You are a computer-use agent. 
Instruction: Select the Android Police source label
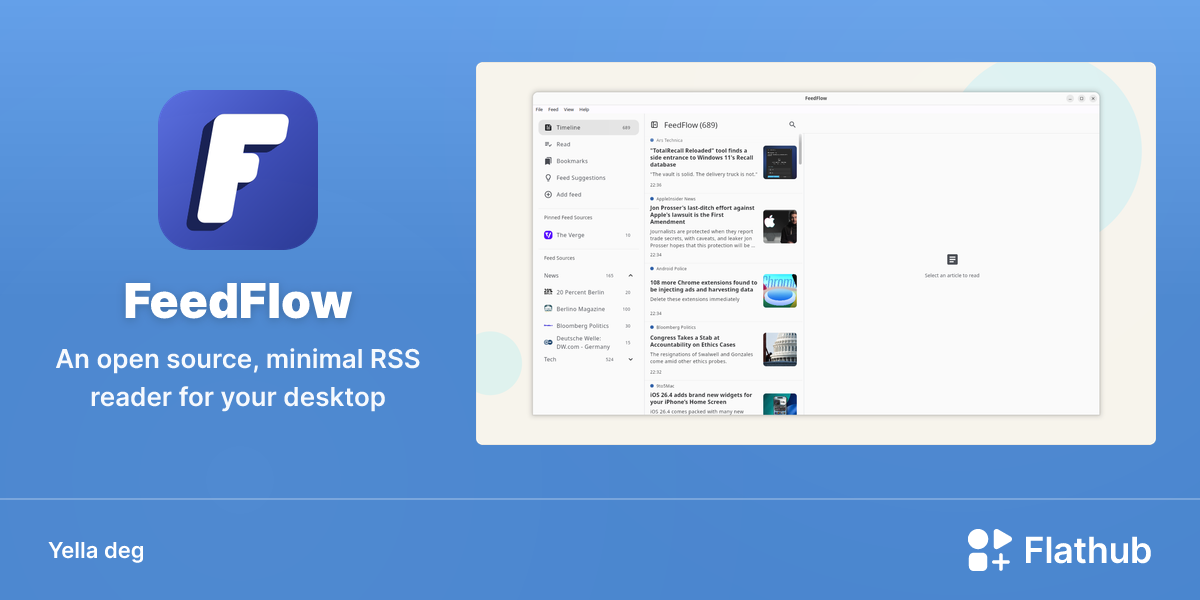[671, 268]
